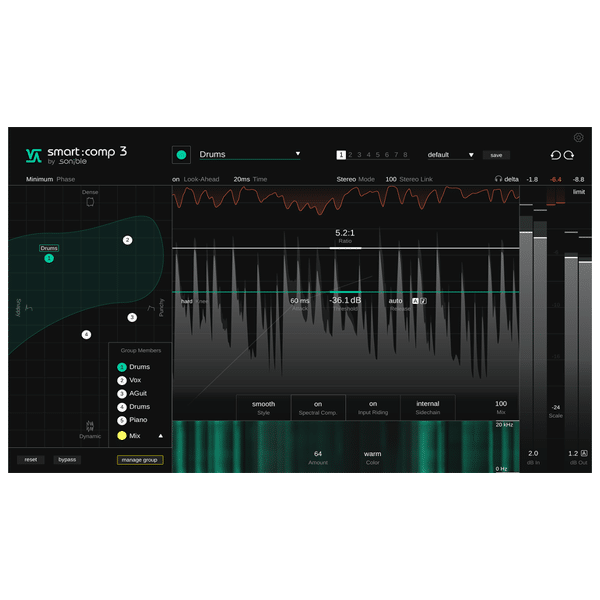600x600 pixels.
Task: Open the internal Sidechain selector
Action: [428, 408]
